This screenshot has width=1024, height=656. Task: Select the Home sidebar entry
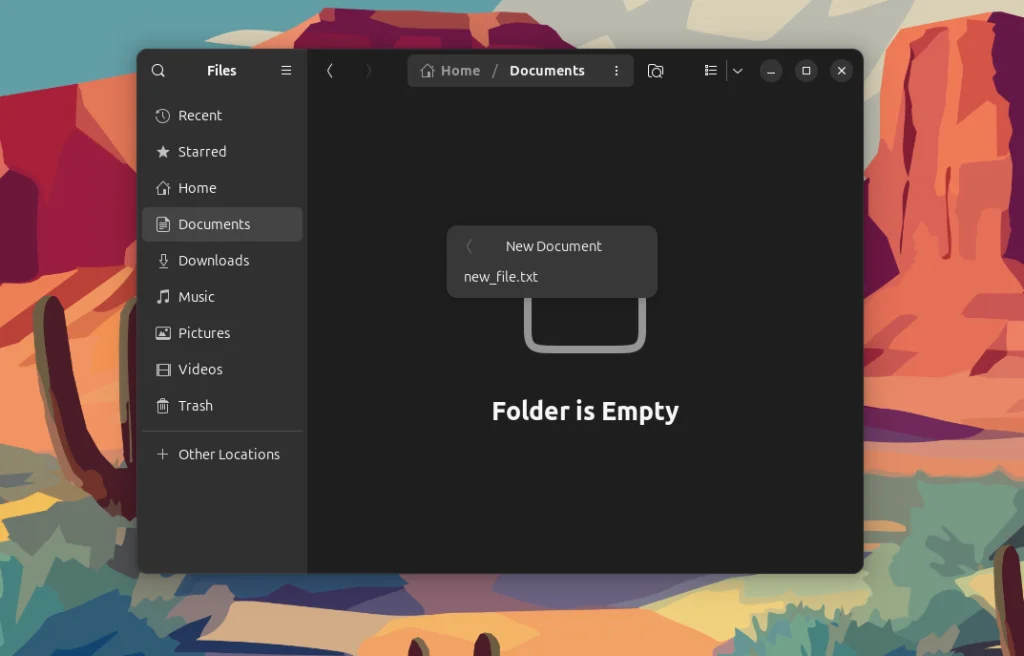coord(197,188)
